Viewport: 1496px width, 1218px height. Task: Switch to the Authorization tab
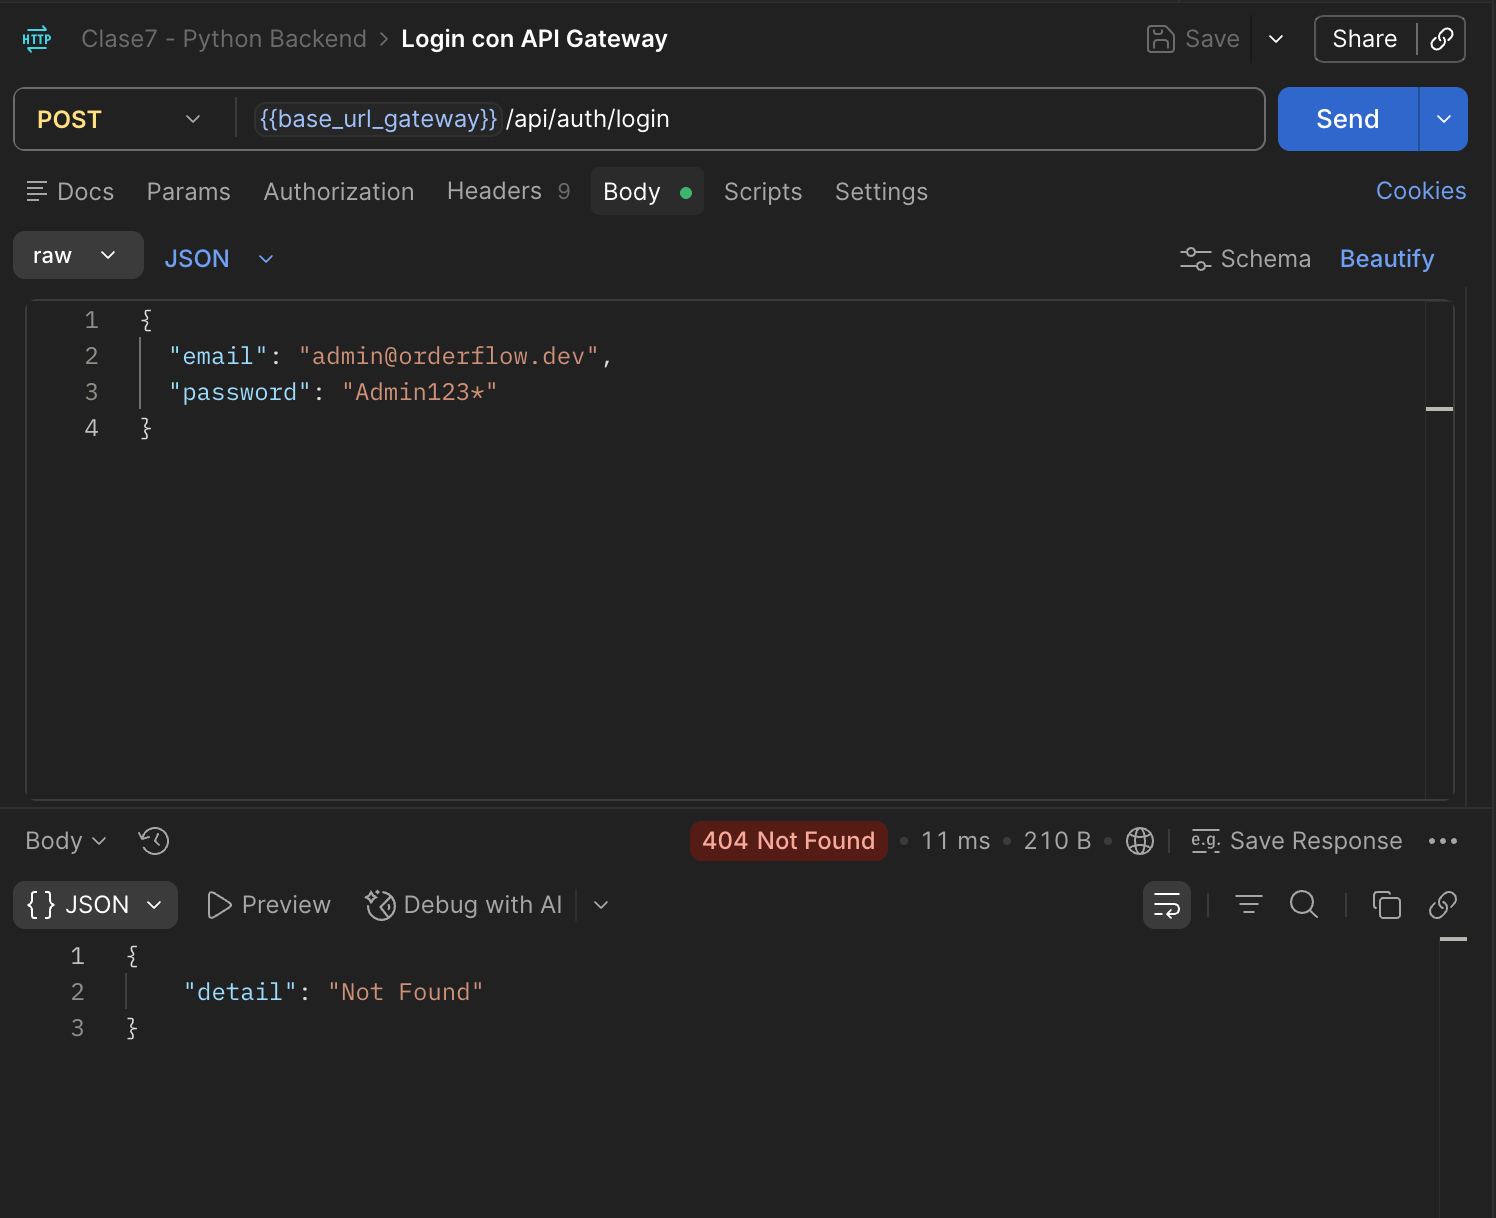tap(339, 192)
